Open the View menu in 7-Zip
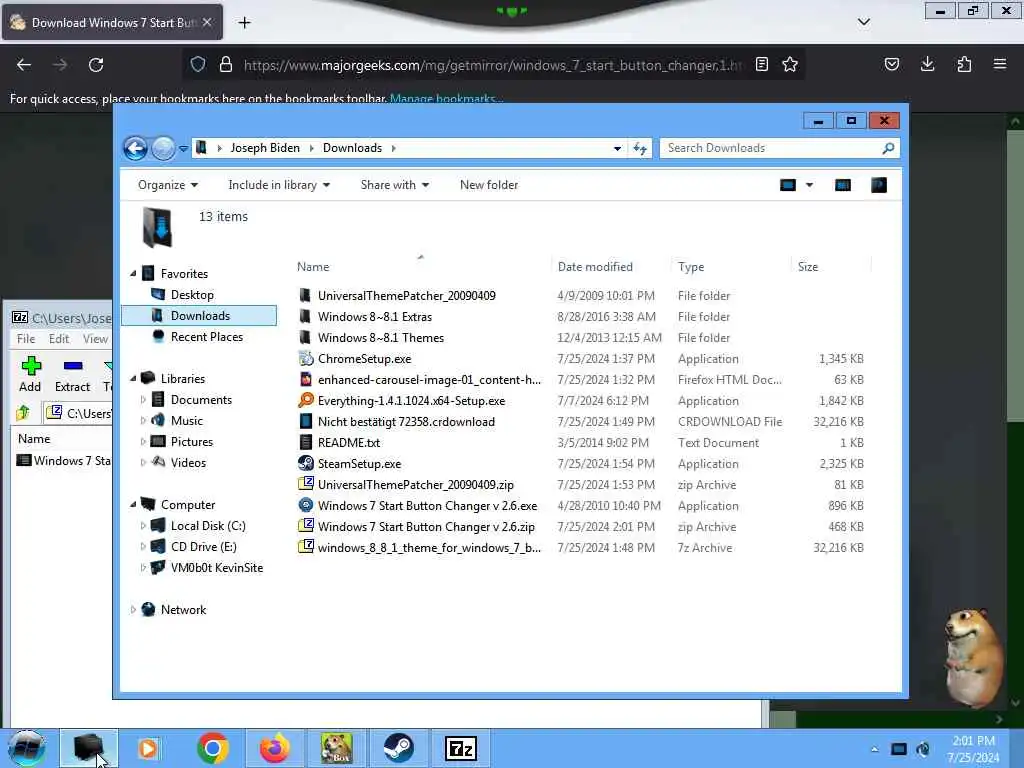The height and width of the screenshot is (768, 1024). [95, 339]
